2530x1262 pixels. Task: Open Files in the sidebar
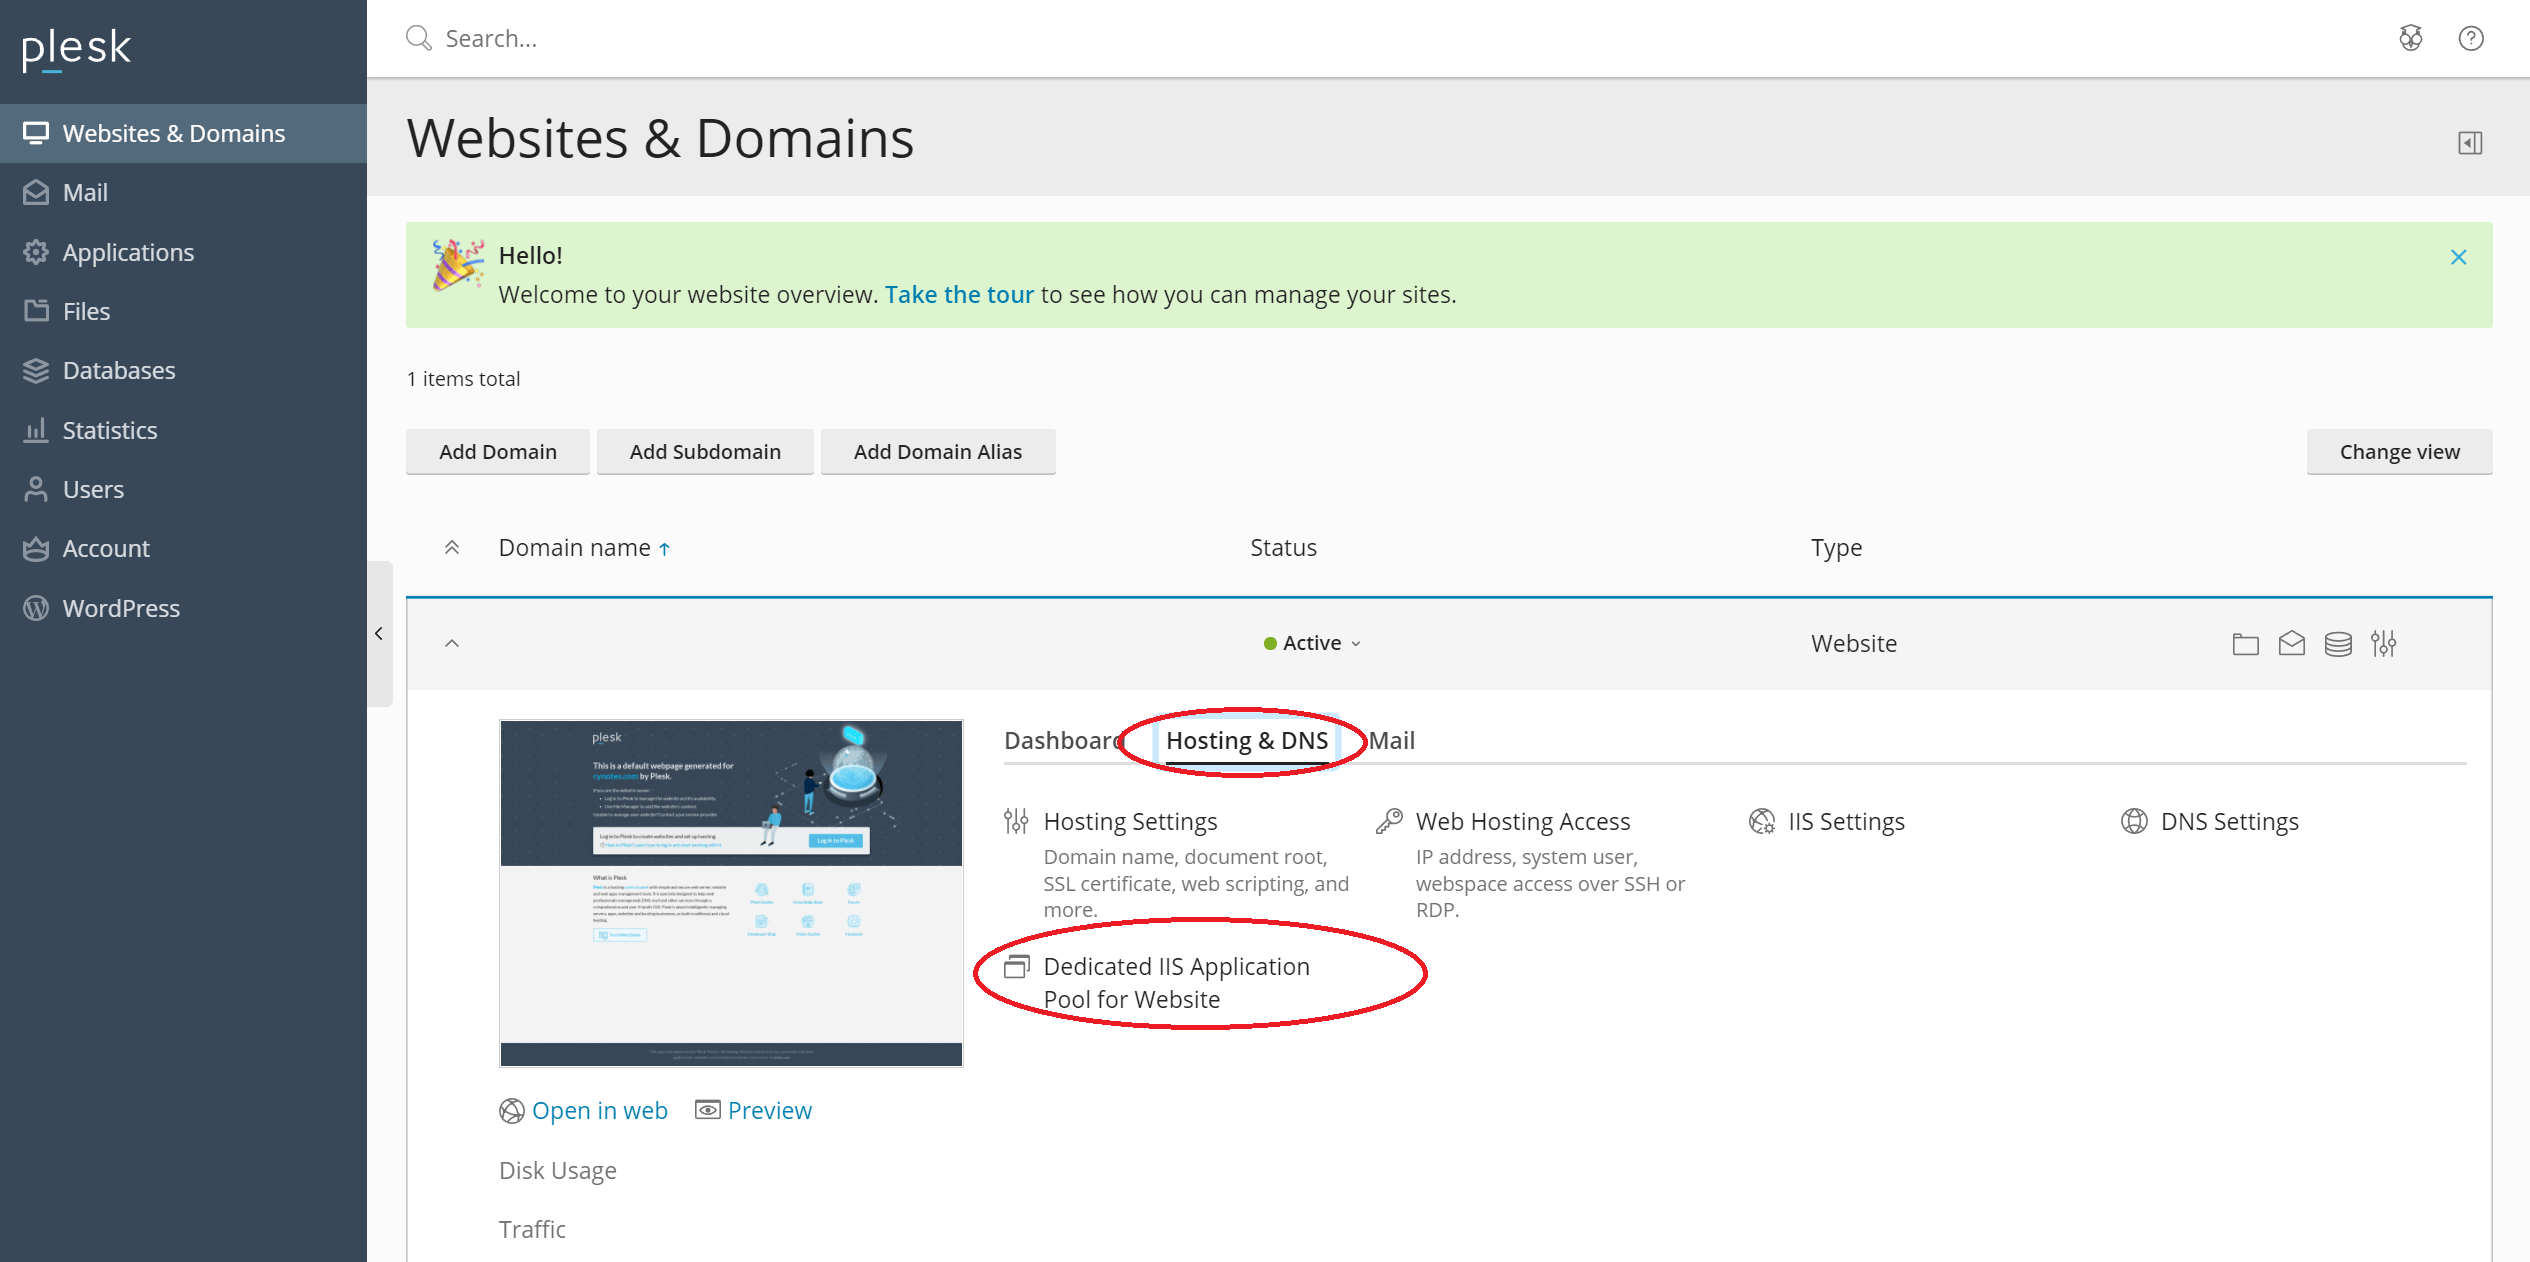click(x=183, y=311)
